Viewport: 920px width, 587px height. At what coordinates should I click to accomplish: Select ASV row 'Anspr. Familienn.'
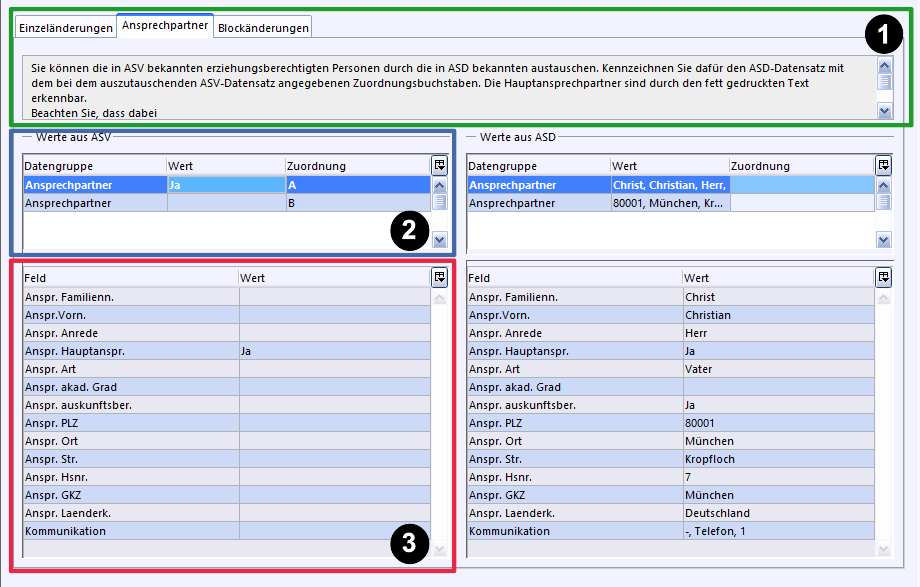226,297
